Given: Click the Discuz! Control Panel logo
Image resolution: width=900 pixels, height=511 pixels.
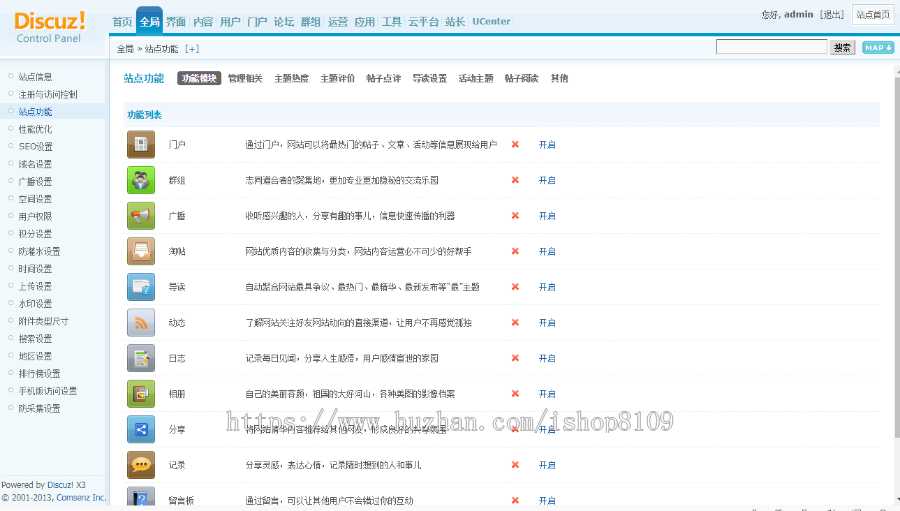Looking at the screenshot, I should (x=49, y=27).
